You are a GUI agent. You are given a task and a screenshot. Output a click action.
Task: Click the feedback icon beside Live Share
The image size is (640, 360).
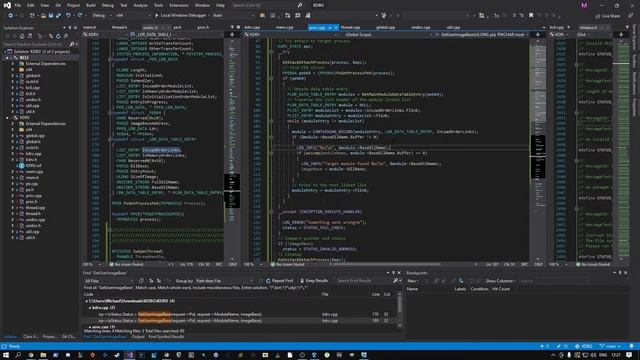click(631, 16)
